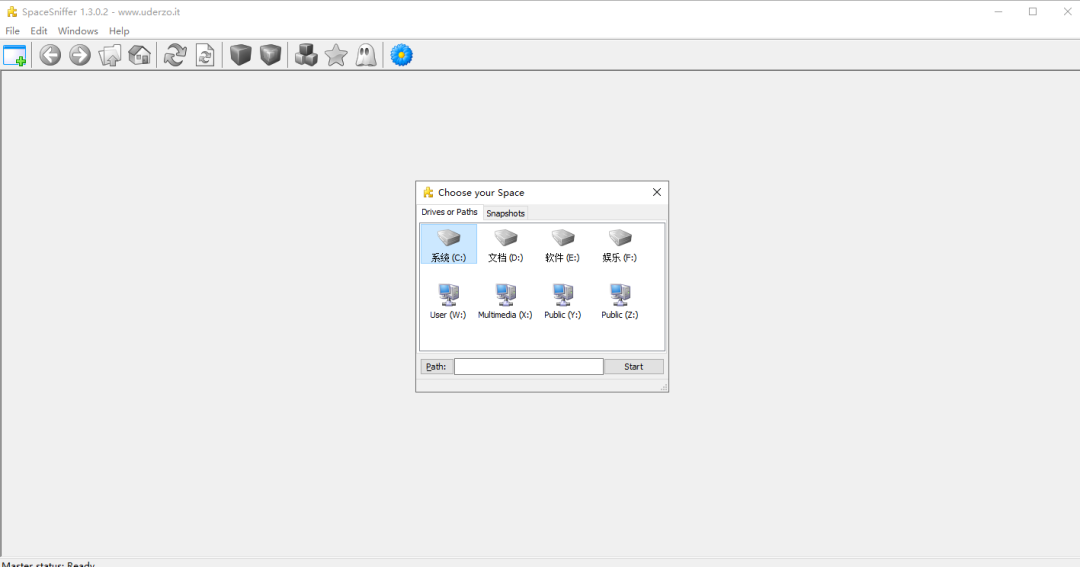The width and height of the screenshot is (1080, 567).
Task: Click the SpaceSniffer title bar app icon
Action: click(x=12, y=12)
